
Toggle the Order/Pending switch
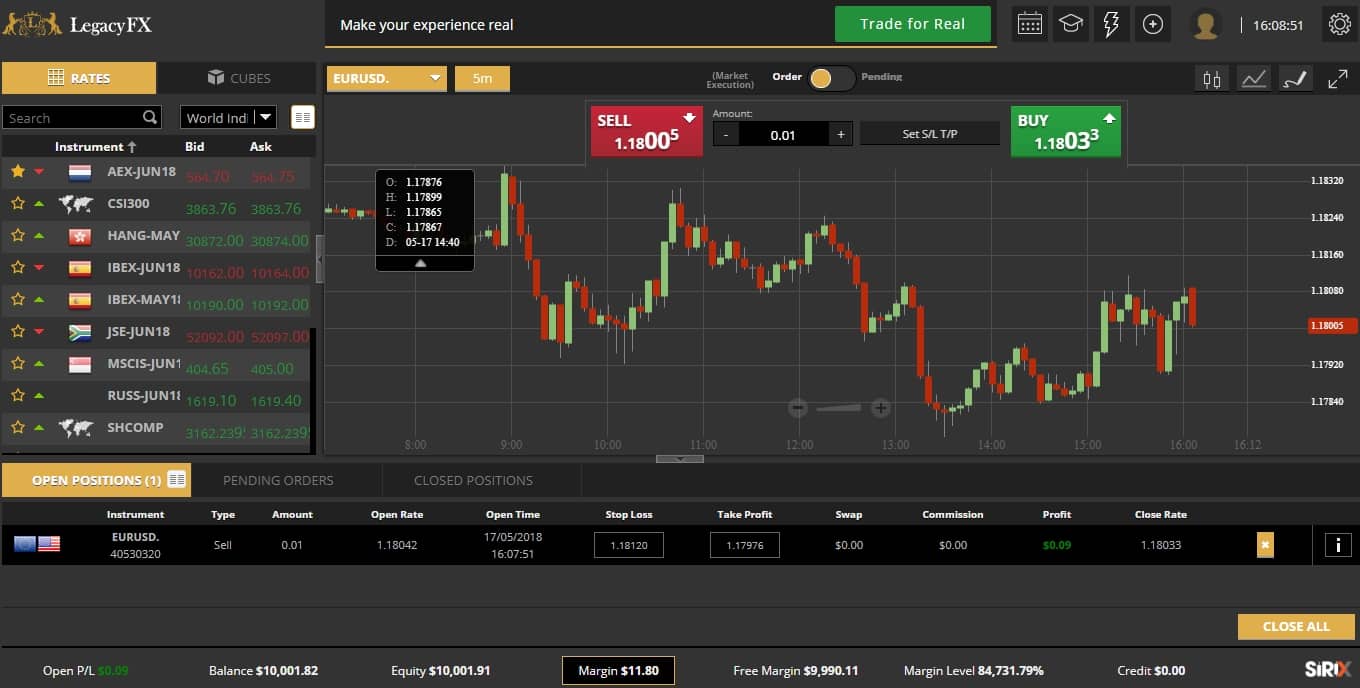[830, 78]
